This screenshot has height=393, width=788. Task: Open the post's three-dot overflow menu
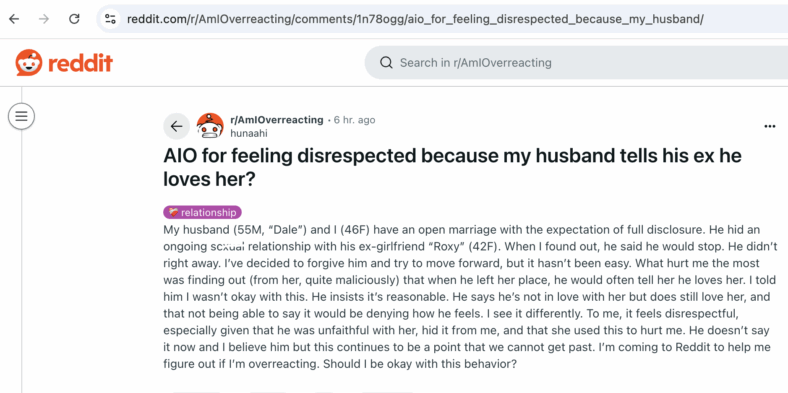(x=769, y=126)
